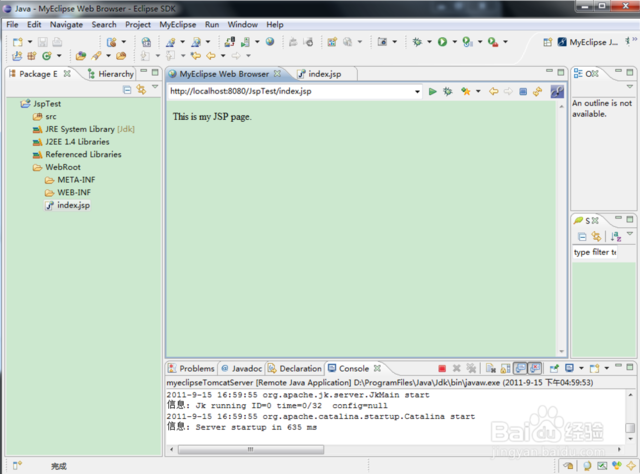
Task: Click the Sort alphabetically icon in S panel
Action: [x=616, y=236]
